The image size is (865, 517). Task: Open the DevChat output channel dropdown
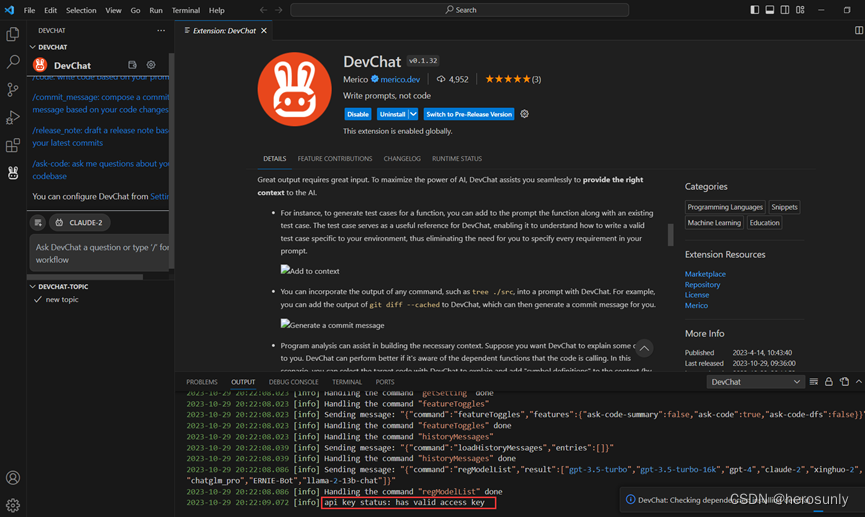pos(755,382)
